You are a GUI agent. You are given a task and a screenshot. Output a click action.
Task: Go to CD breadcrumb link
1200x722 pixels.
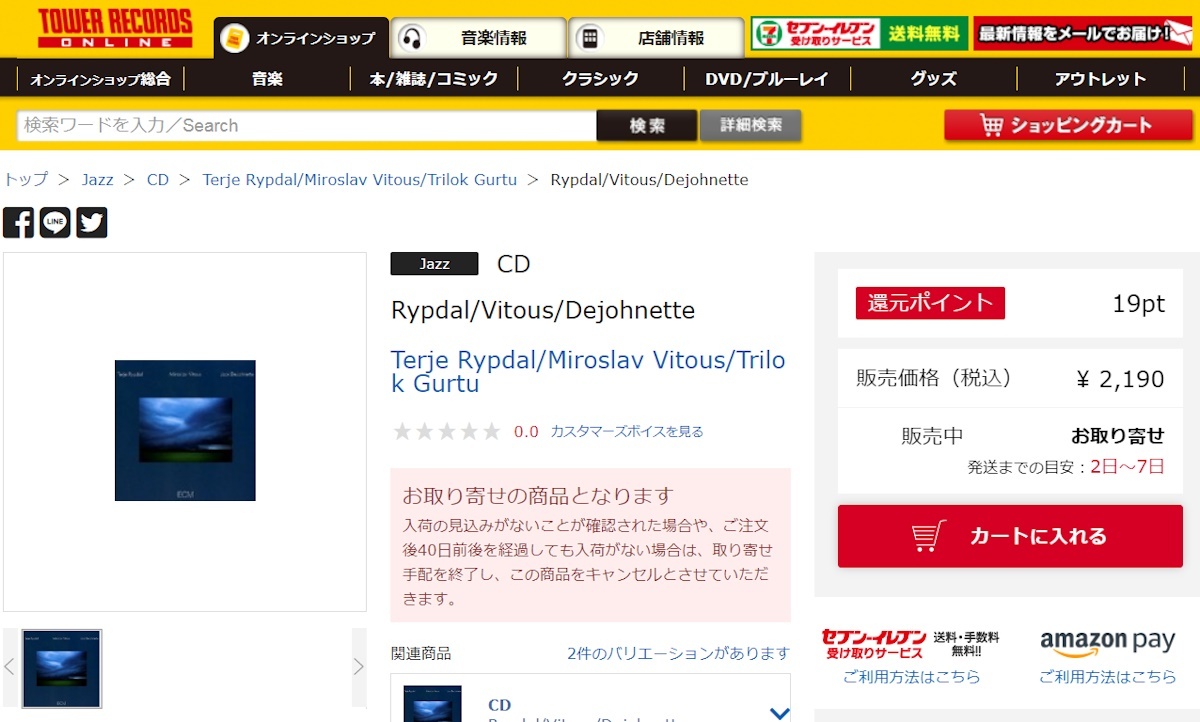pyautogui.click(x=158, y=180)
